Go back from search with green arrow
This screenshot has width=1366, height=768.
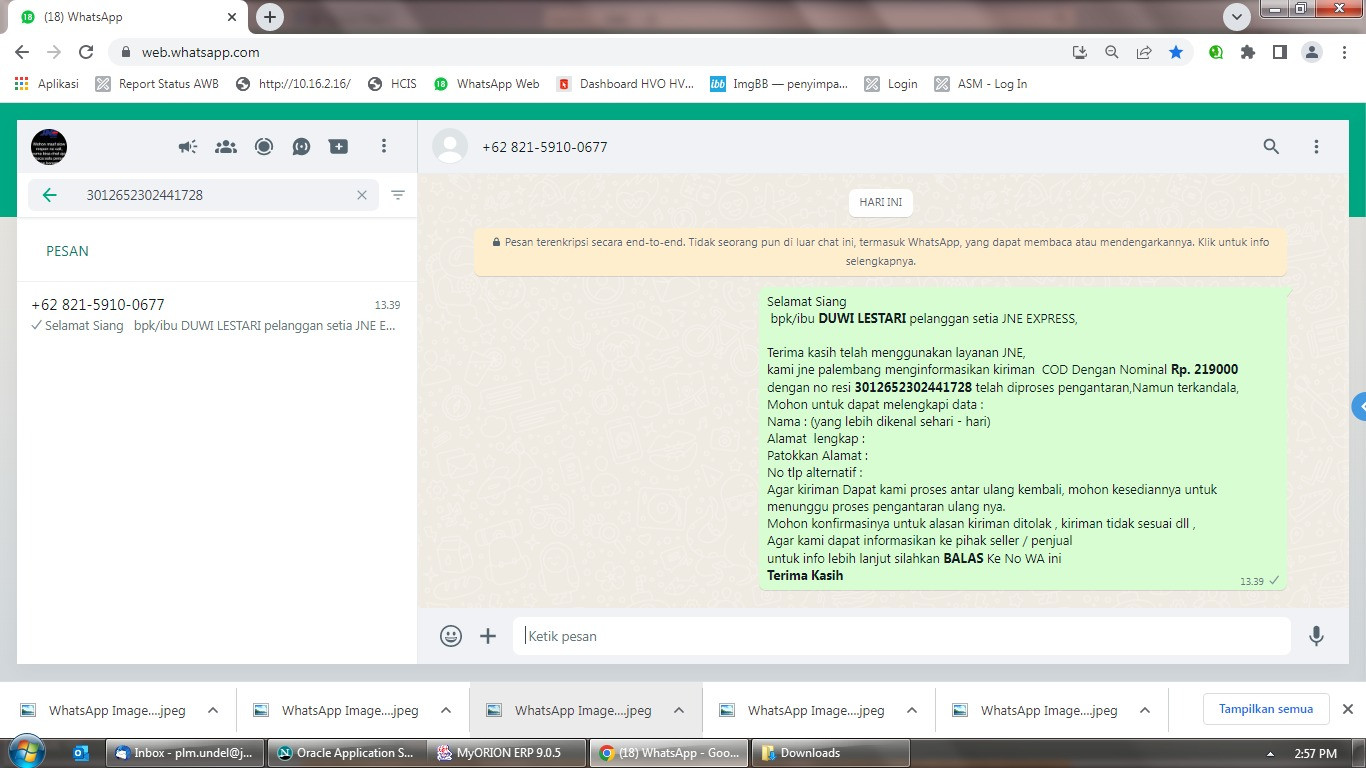pyautogui.click(x=50, y=195)
